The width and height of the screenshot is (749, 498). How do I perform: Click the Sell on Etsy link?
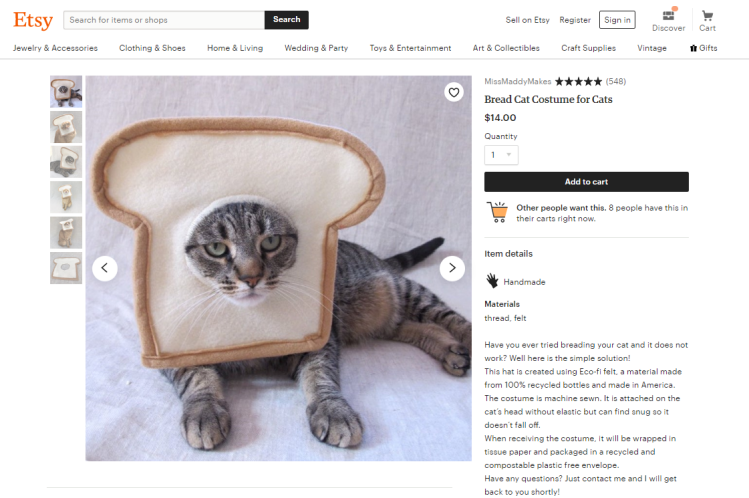(x=527, y=20)
